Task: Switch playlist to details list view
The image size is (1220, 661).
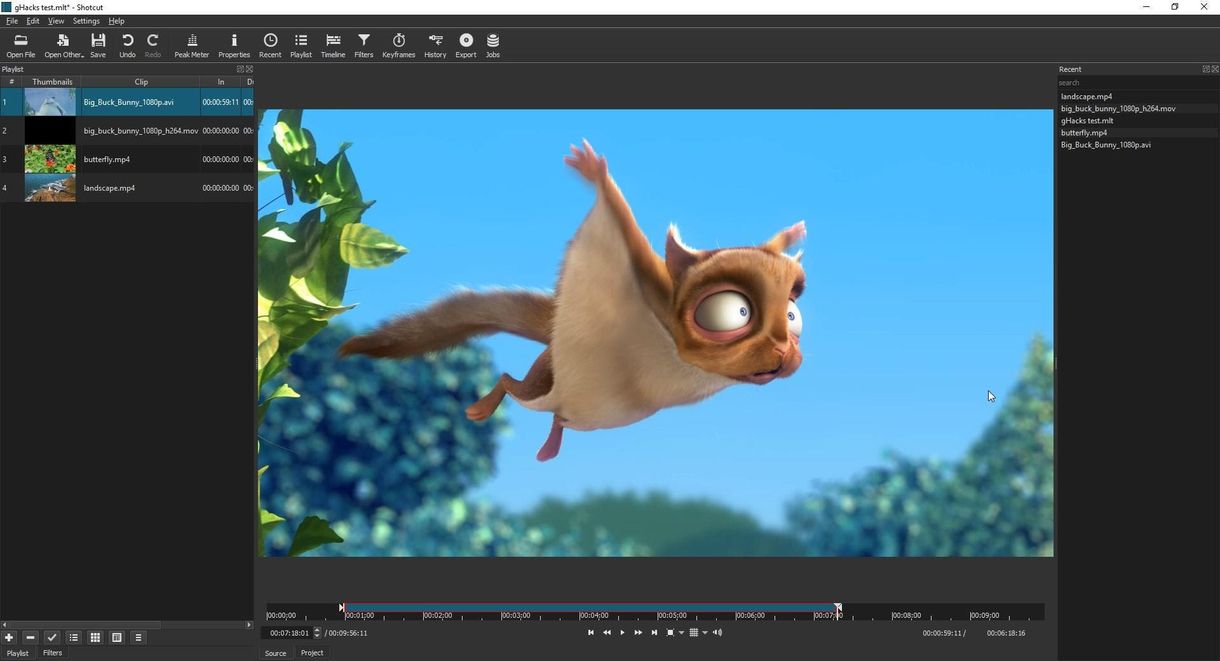Action: pyautogui.click(x=74, y=637)
